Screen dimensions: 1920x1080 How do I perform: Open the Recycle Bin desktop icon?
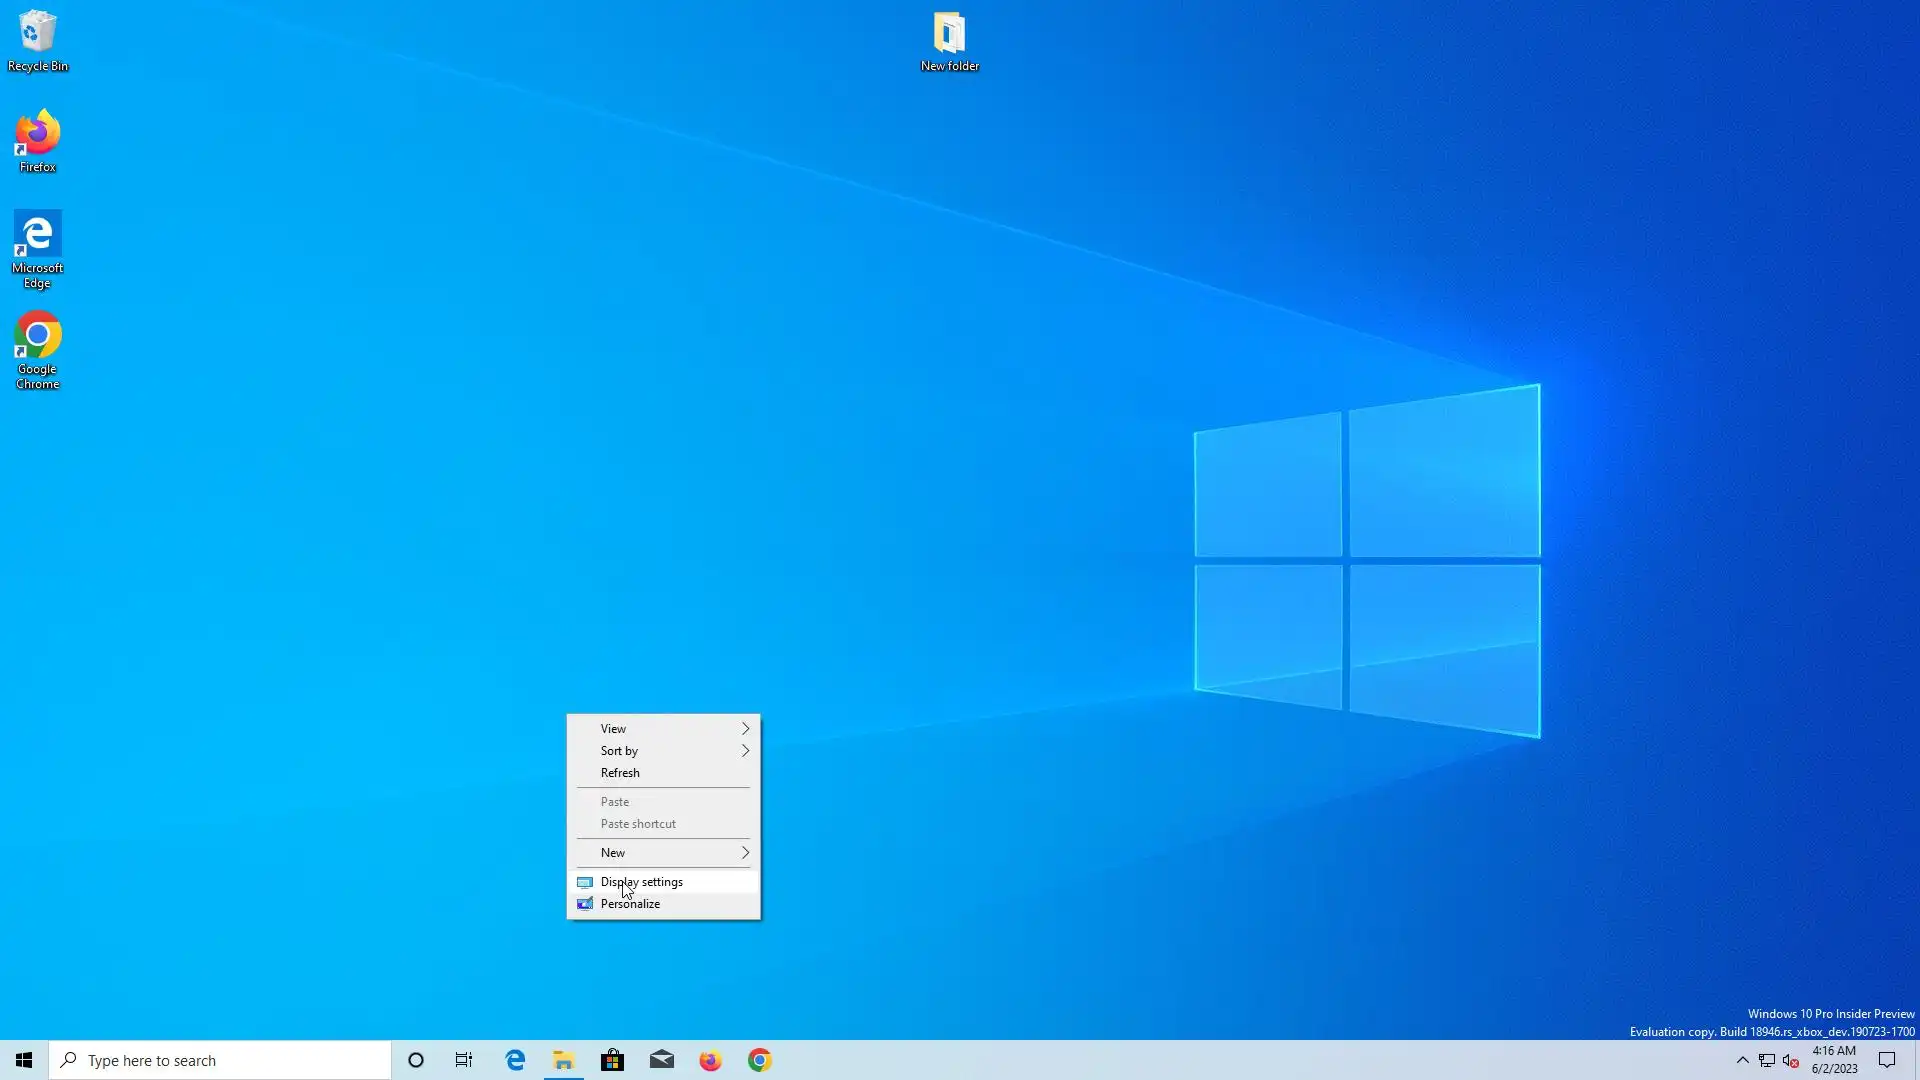pos(37,40)
